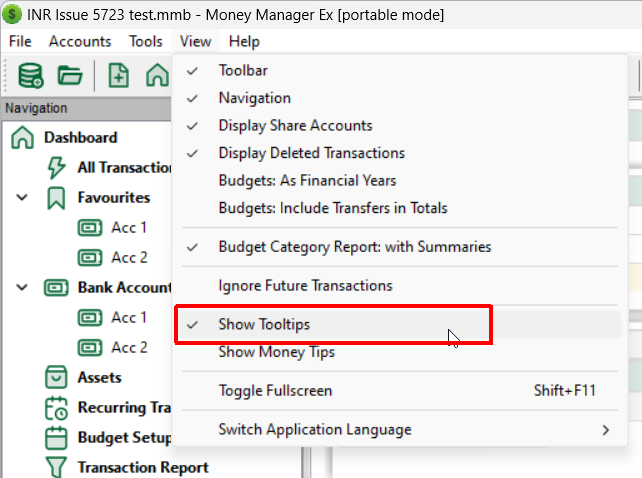This screenshot has height=478, width=642.
Task: Open Assets in navigation tree
Action: pos(99,377)
